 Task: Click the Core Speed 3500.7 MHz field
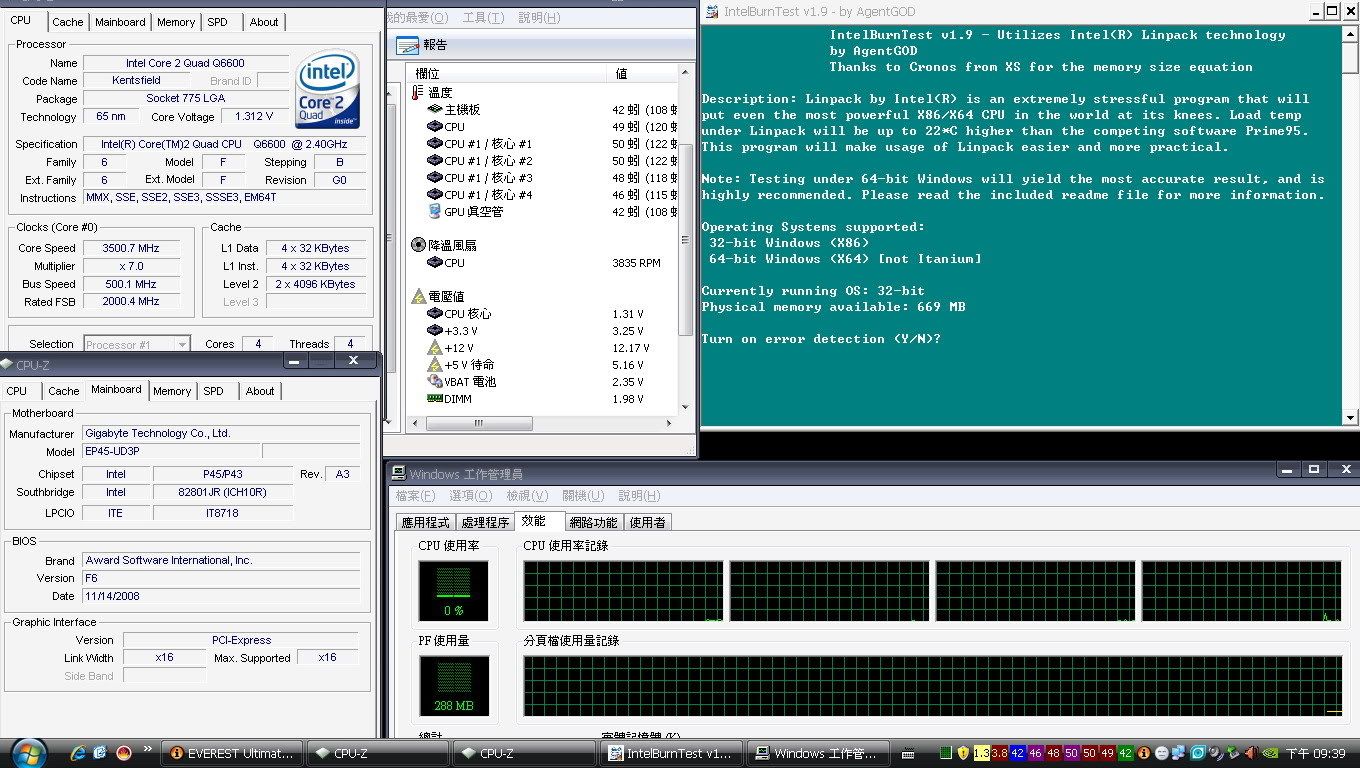(131, 248)
